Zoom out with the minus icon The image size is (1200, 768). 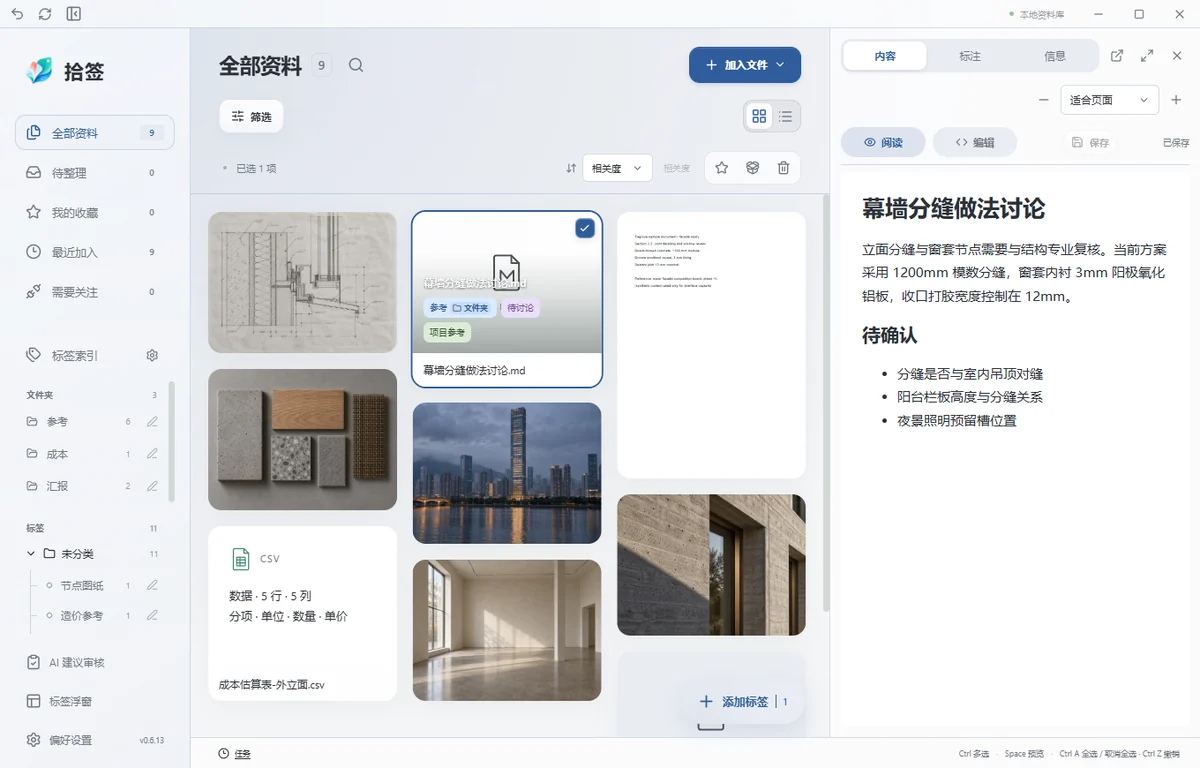[1044, 100]
